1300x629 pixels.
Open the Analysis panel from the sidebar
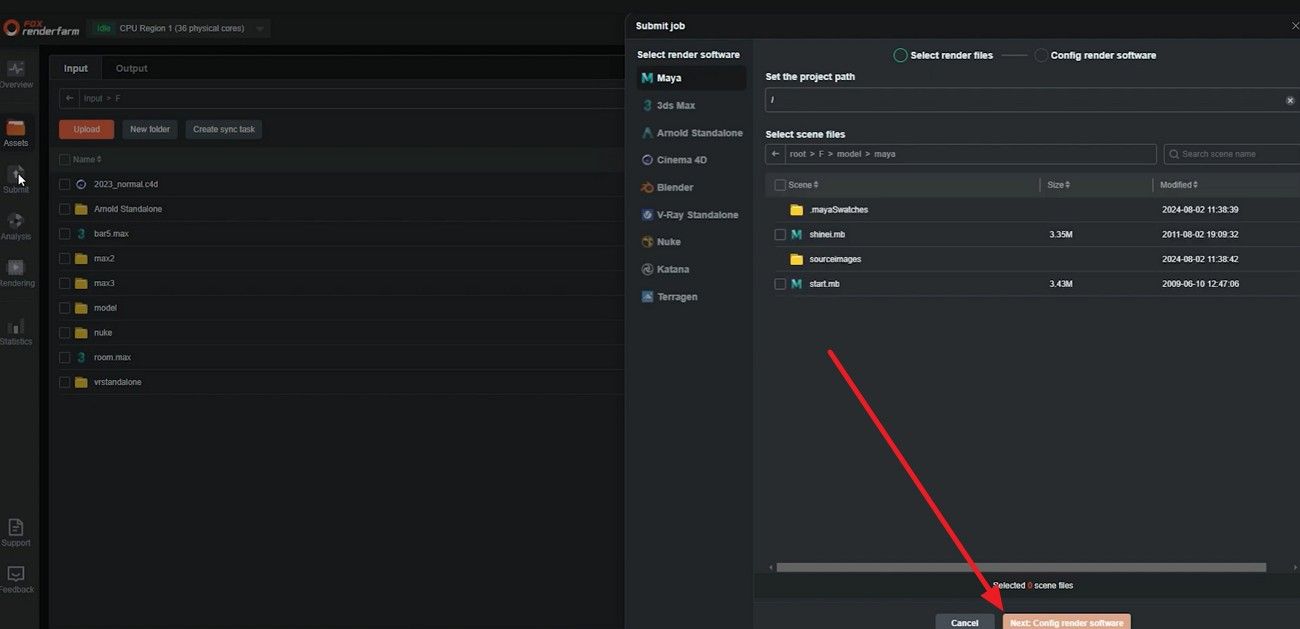pos(16,225)
